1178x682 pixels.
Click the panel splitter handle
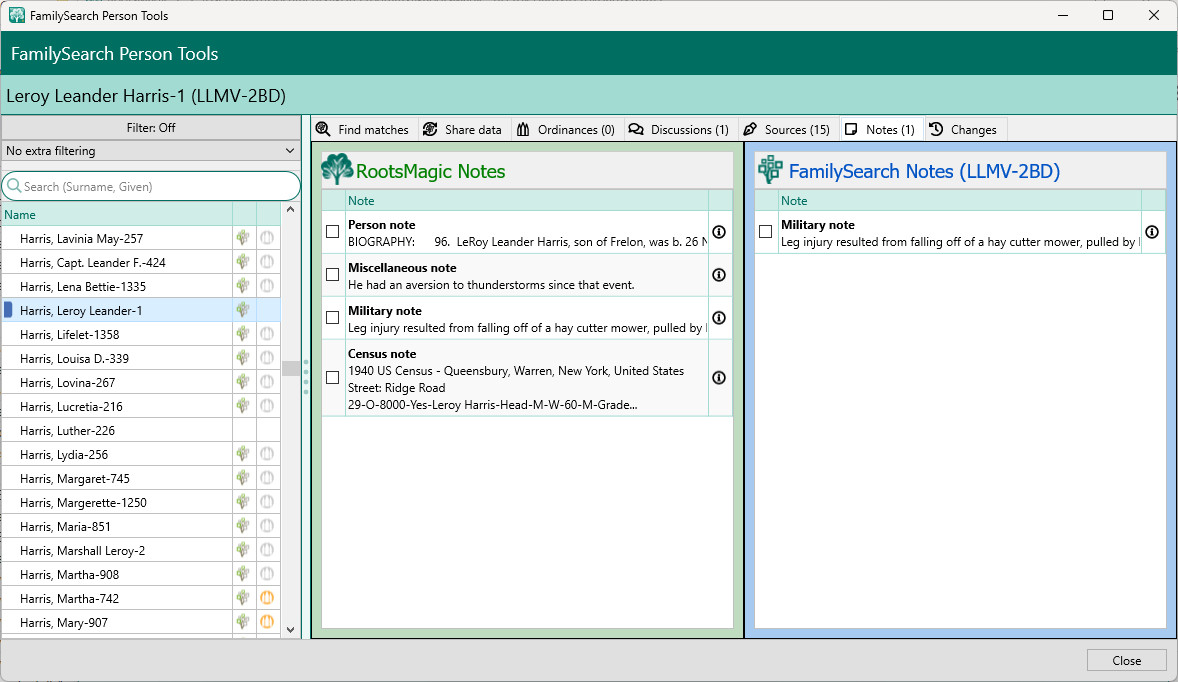306,377
